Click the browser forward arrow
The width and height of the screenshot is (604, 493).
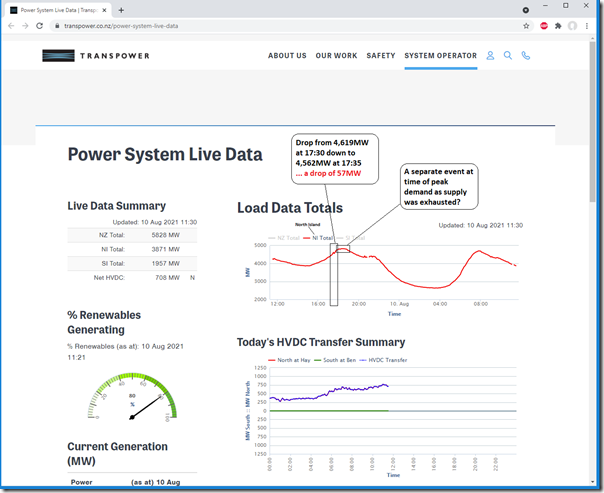click(25, 26)
